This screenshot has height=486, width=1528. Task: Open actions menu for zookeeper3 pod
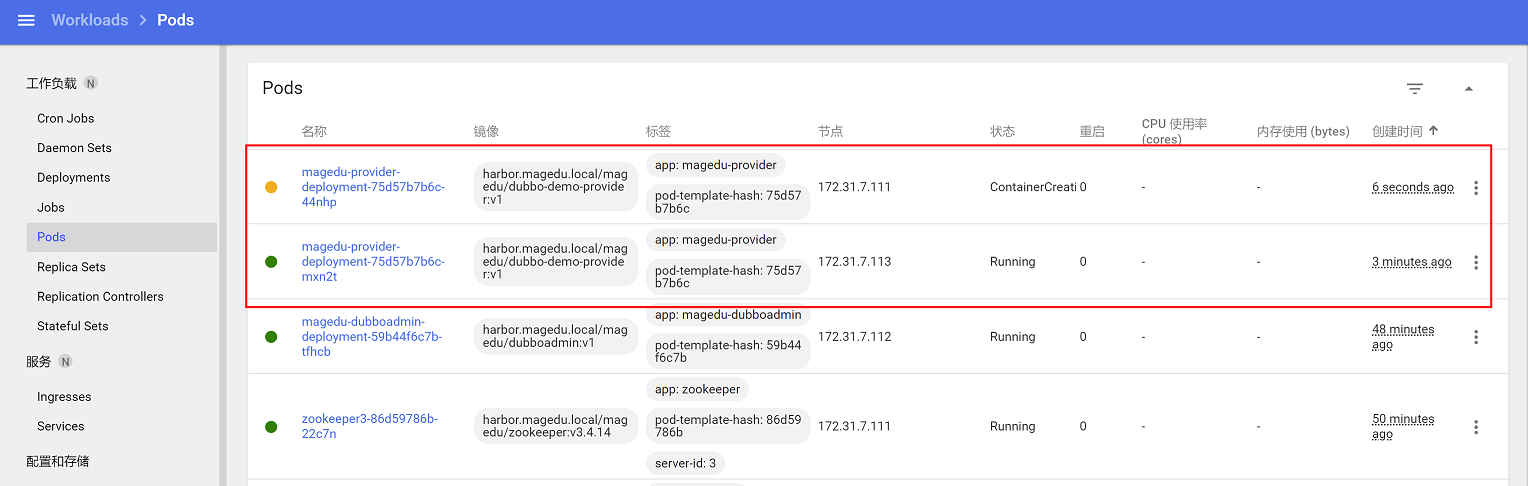[1475, 427]
